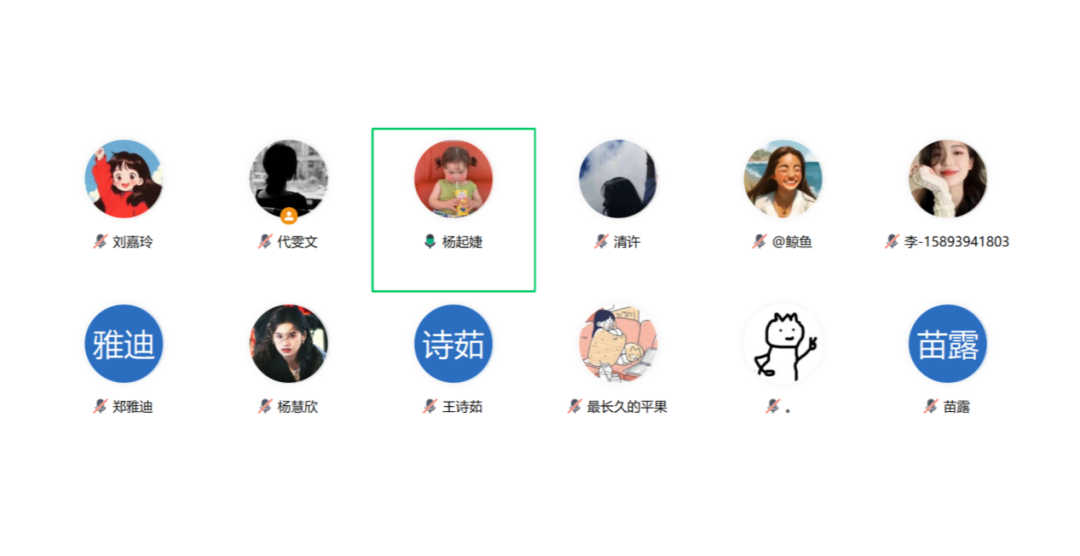Select the doodle cat peace-sign avatar
The width and height of the screenshot is (1080, 556).
click(x=783, y=344)
